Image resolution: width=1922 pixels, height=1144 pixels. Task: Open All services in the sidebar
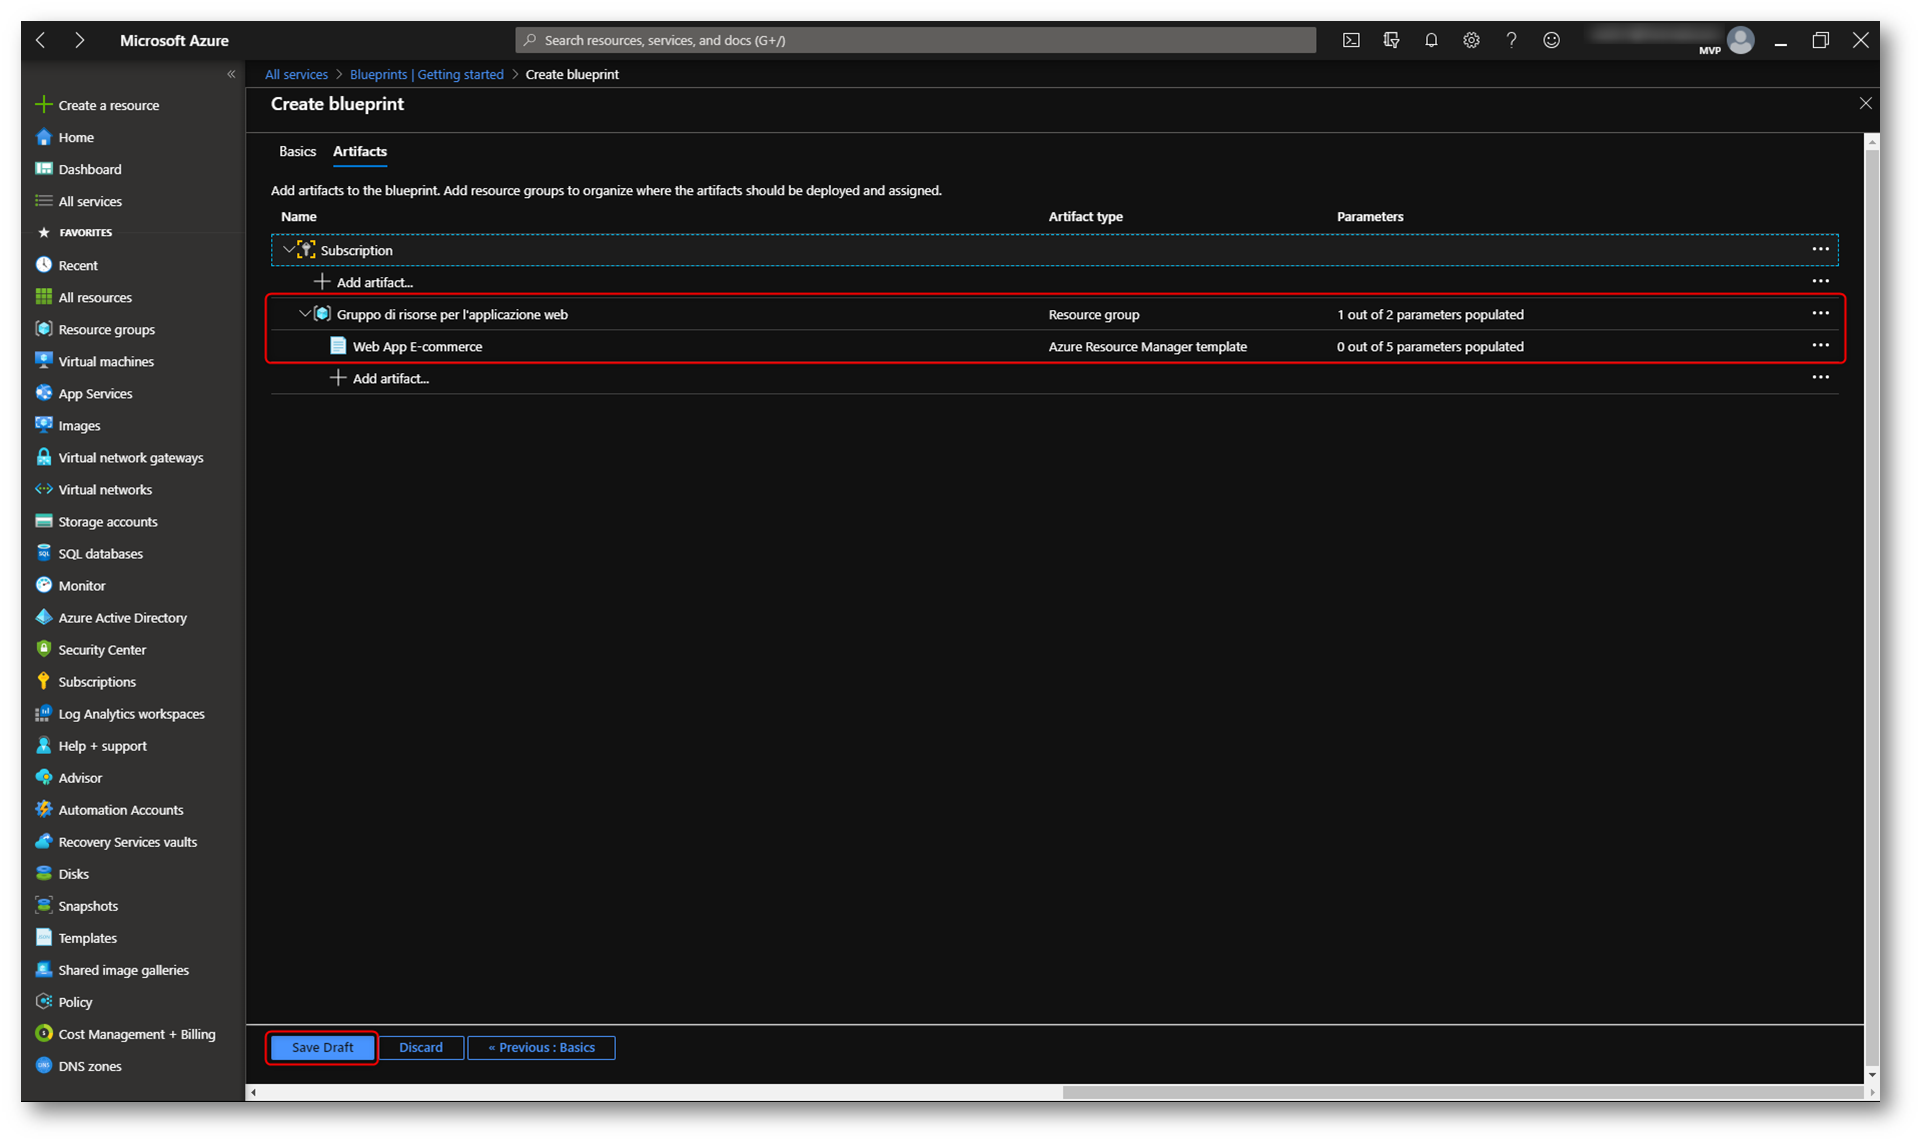click(x=90, y=201)
